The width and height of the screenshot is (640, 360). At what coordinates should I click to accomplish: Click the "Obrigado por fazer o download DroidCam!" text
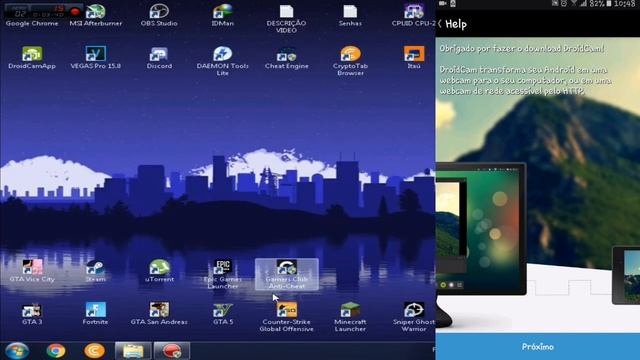pyautogui.click(x=522, y=49)
